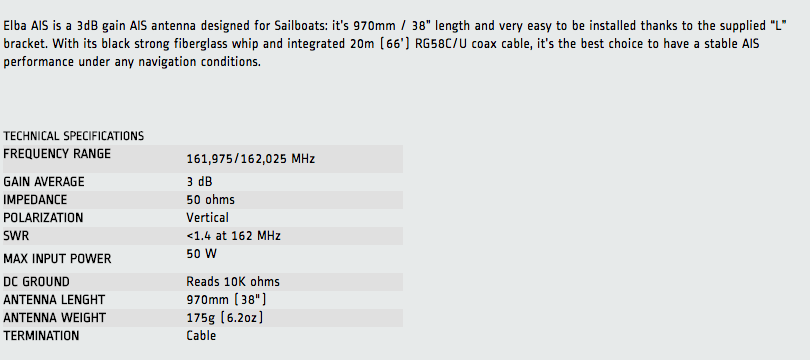Select the DC GROUND row label

[36, 282]
